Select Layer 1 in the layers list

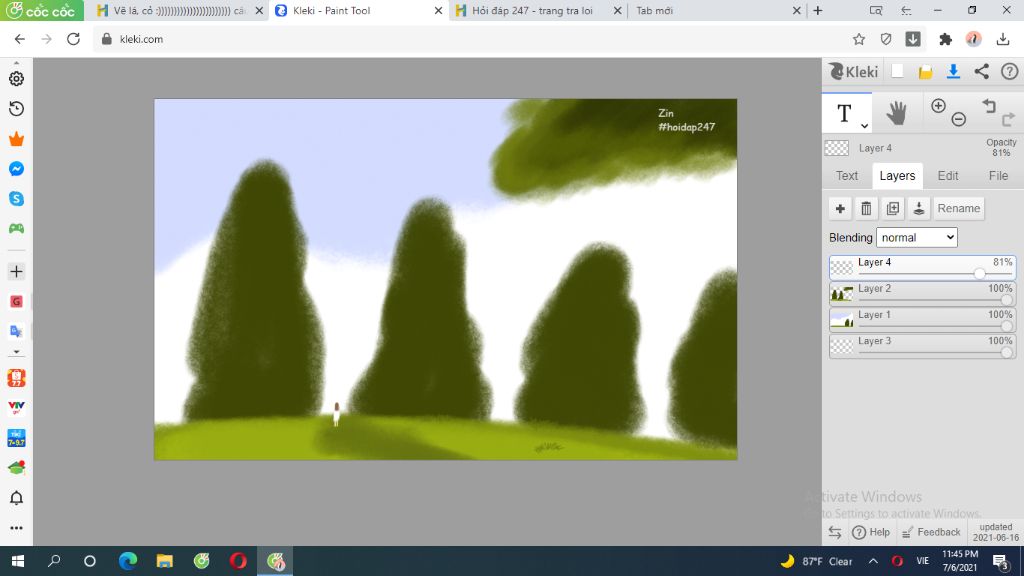(x=922, y=320)
